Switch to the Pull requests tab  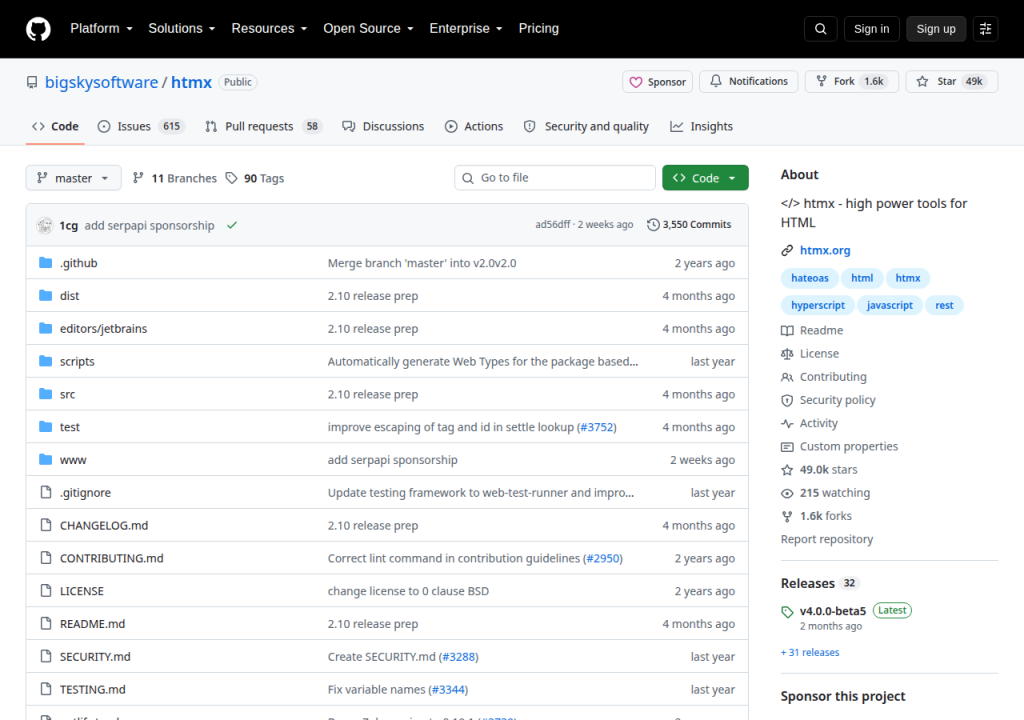264,126
